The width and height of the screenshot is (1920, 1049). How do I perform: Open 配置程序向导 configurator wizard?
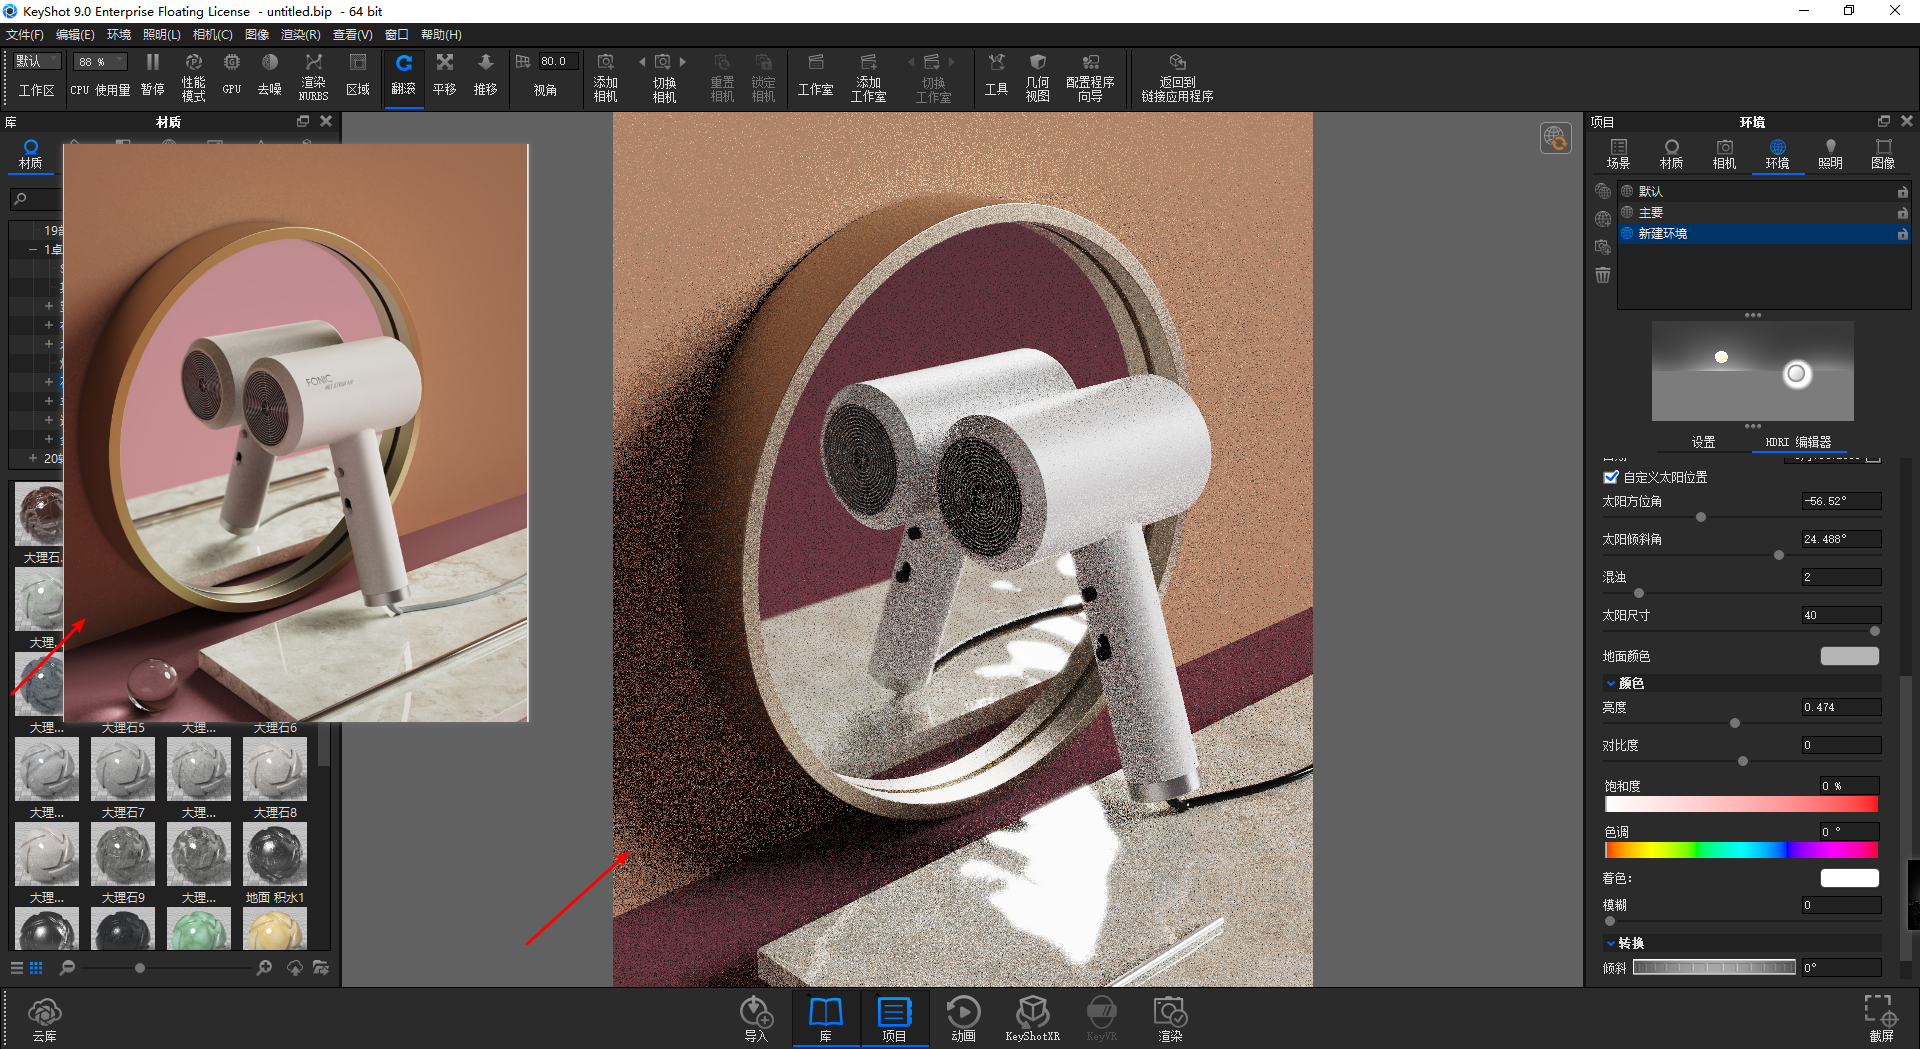(1090, 77)
